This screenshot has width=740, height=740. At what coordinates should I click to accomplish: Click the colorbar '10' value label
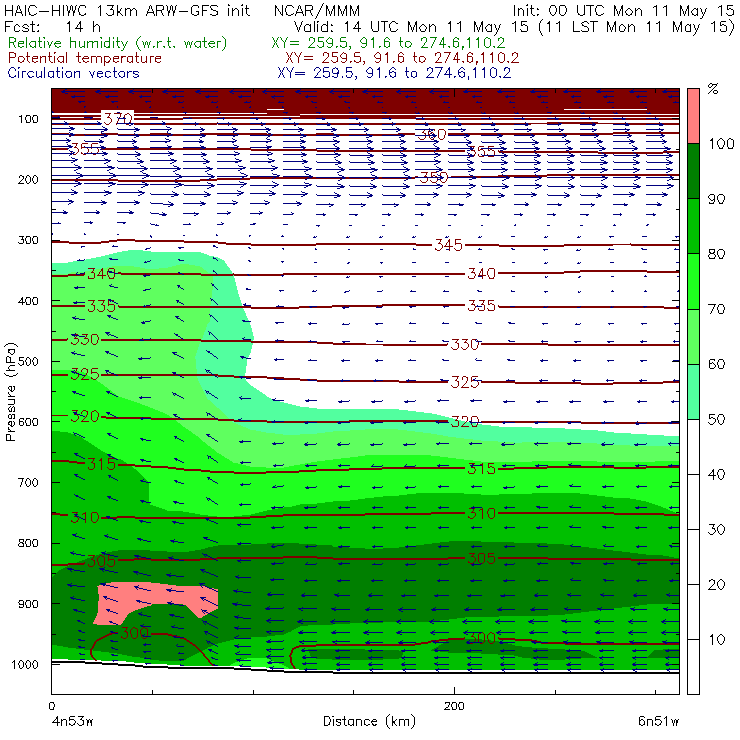tap(716, 639)
